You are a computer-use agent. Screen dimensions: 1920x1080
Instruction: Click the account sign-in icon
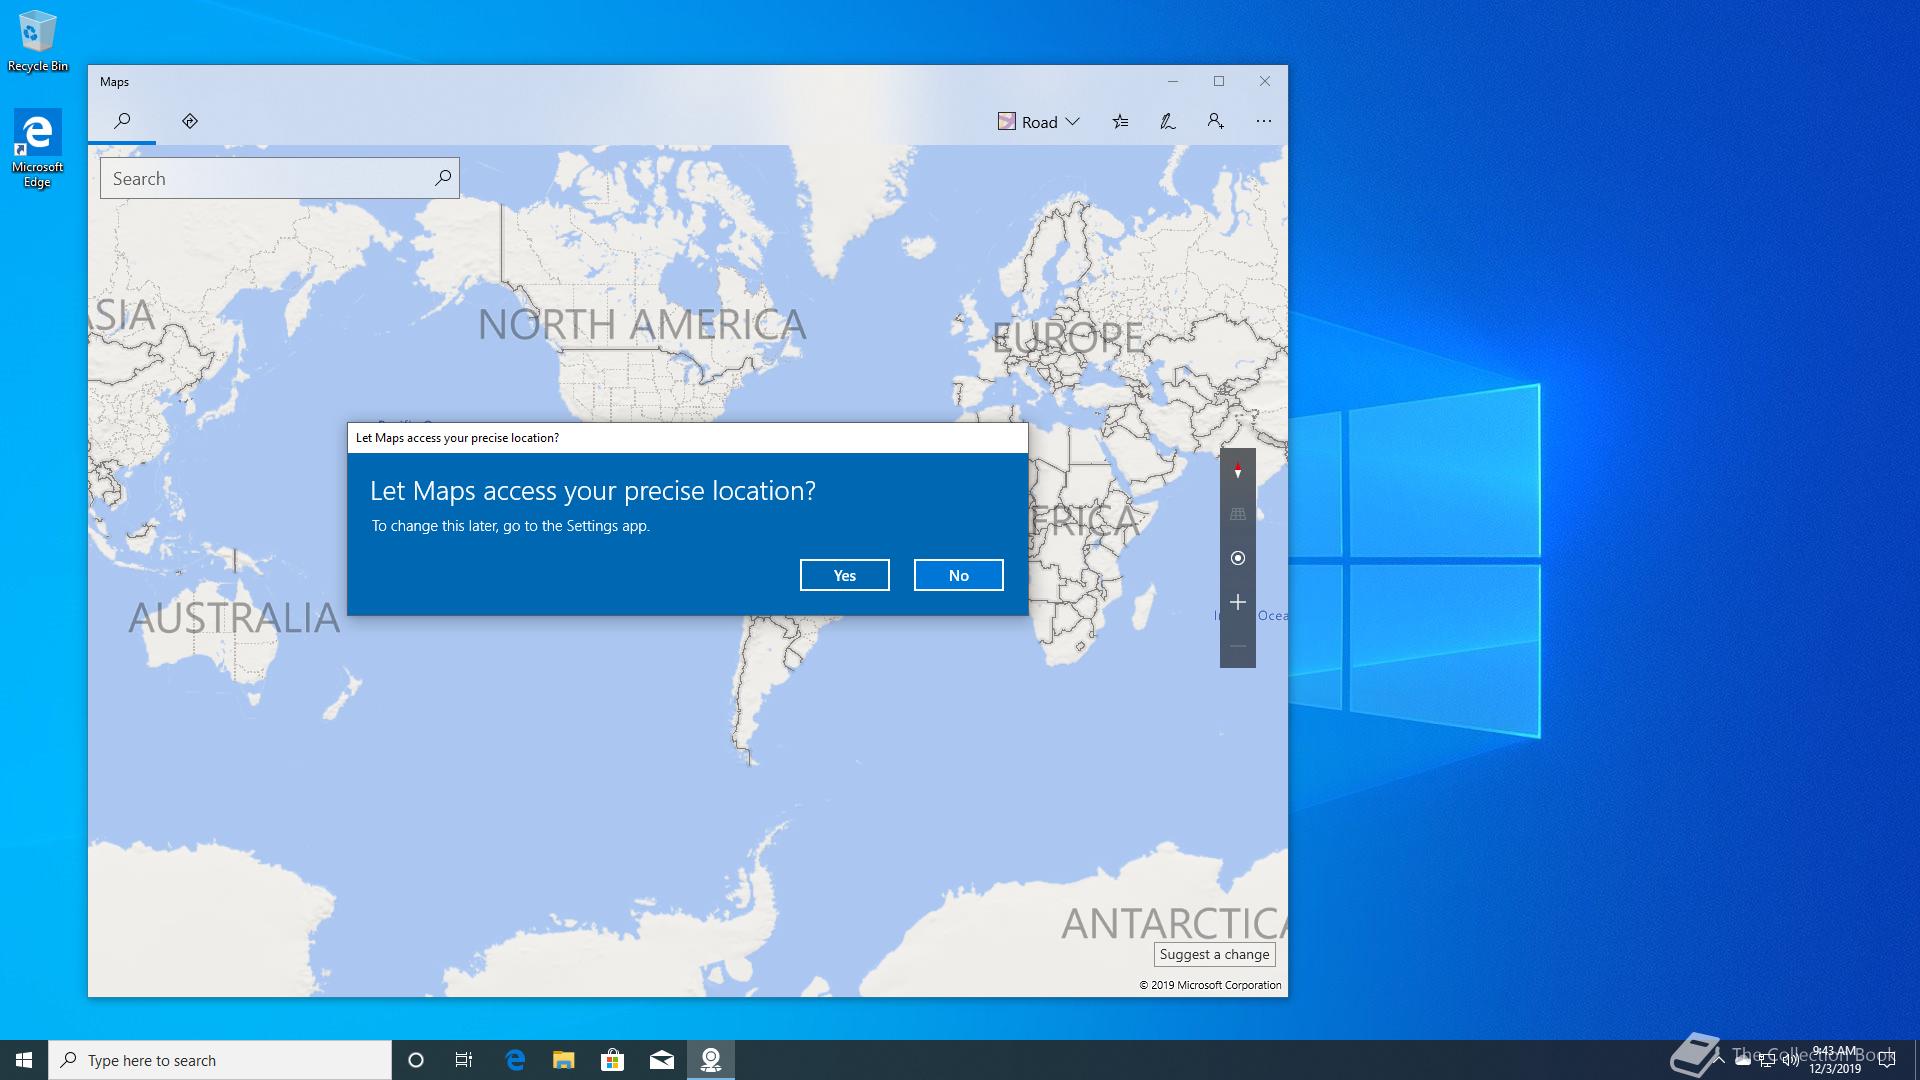coord(1215,121)
